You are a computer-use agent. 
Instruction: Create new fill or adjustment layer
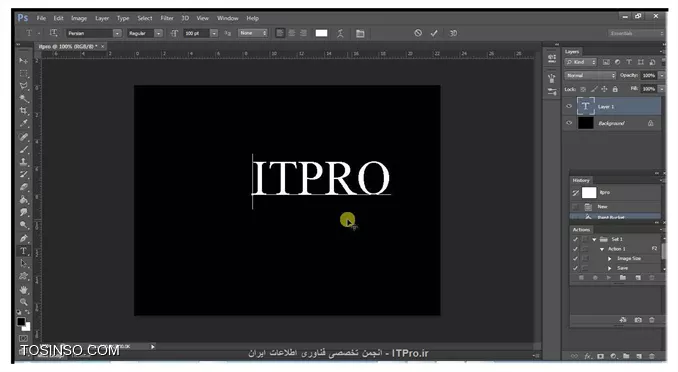[x=613, y=356]
